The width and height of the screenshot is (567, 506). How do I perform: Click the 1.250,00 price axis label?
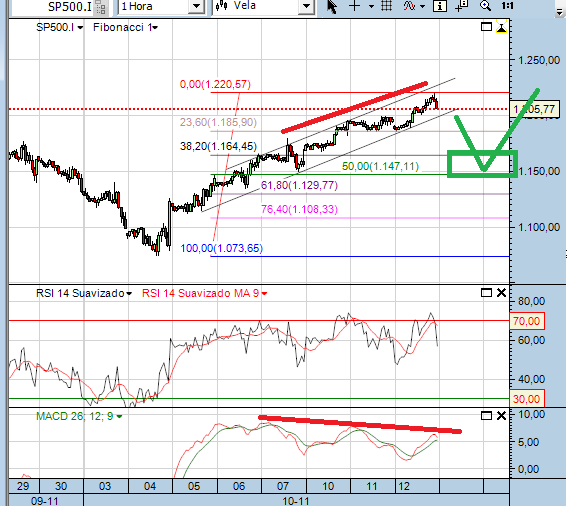click(x=539, y=60)
